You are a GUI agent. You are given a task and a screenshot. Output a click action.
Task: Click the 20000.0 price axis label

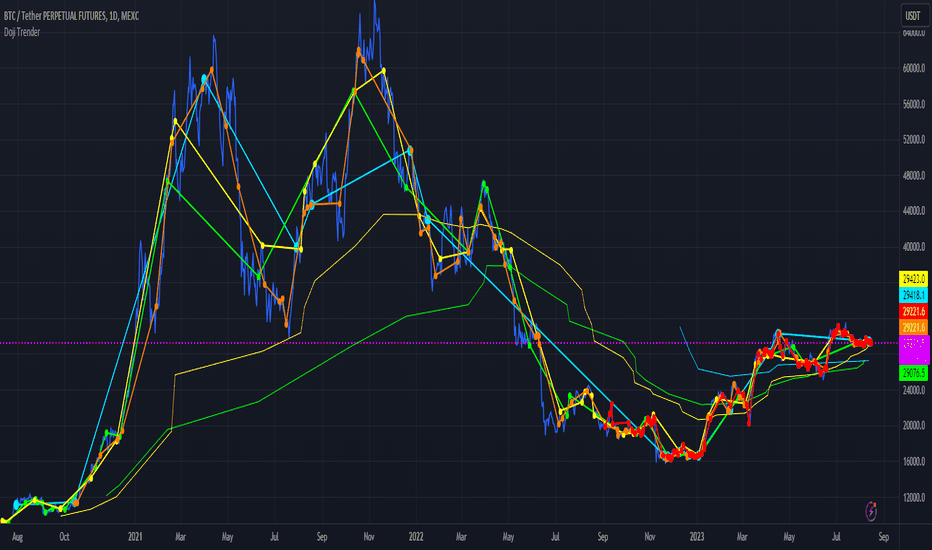[914, 426]
